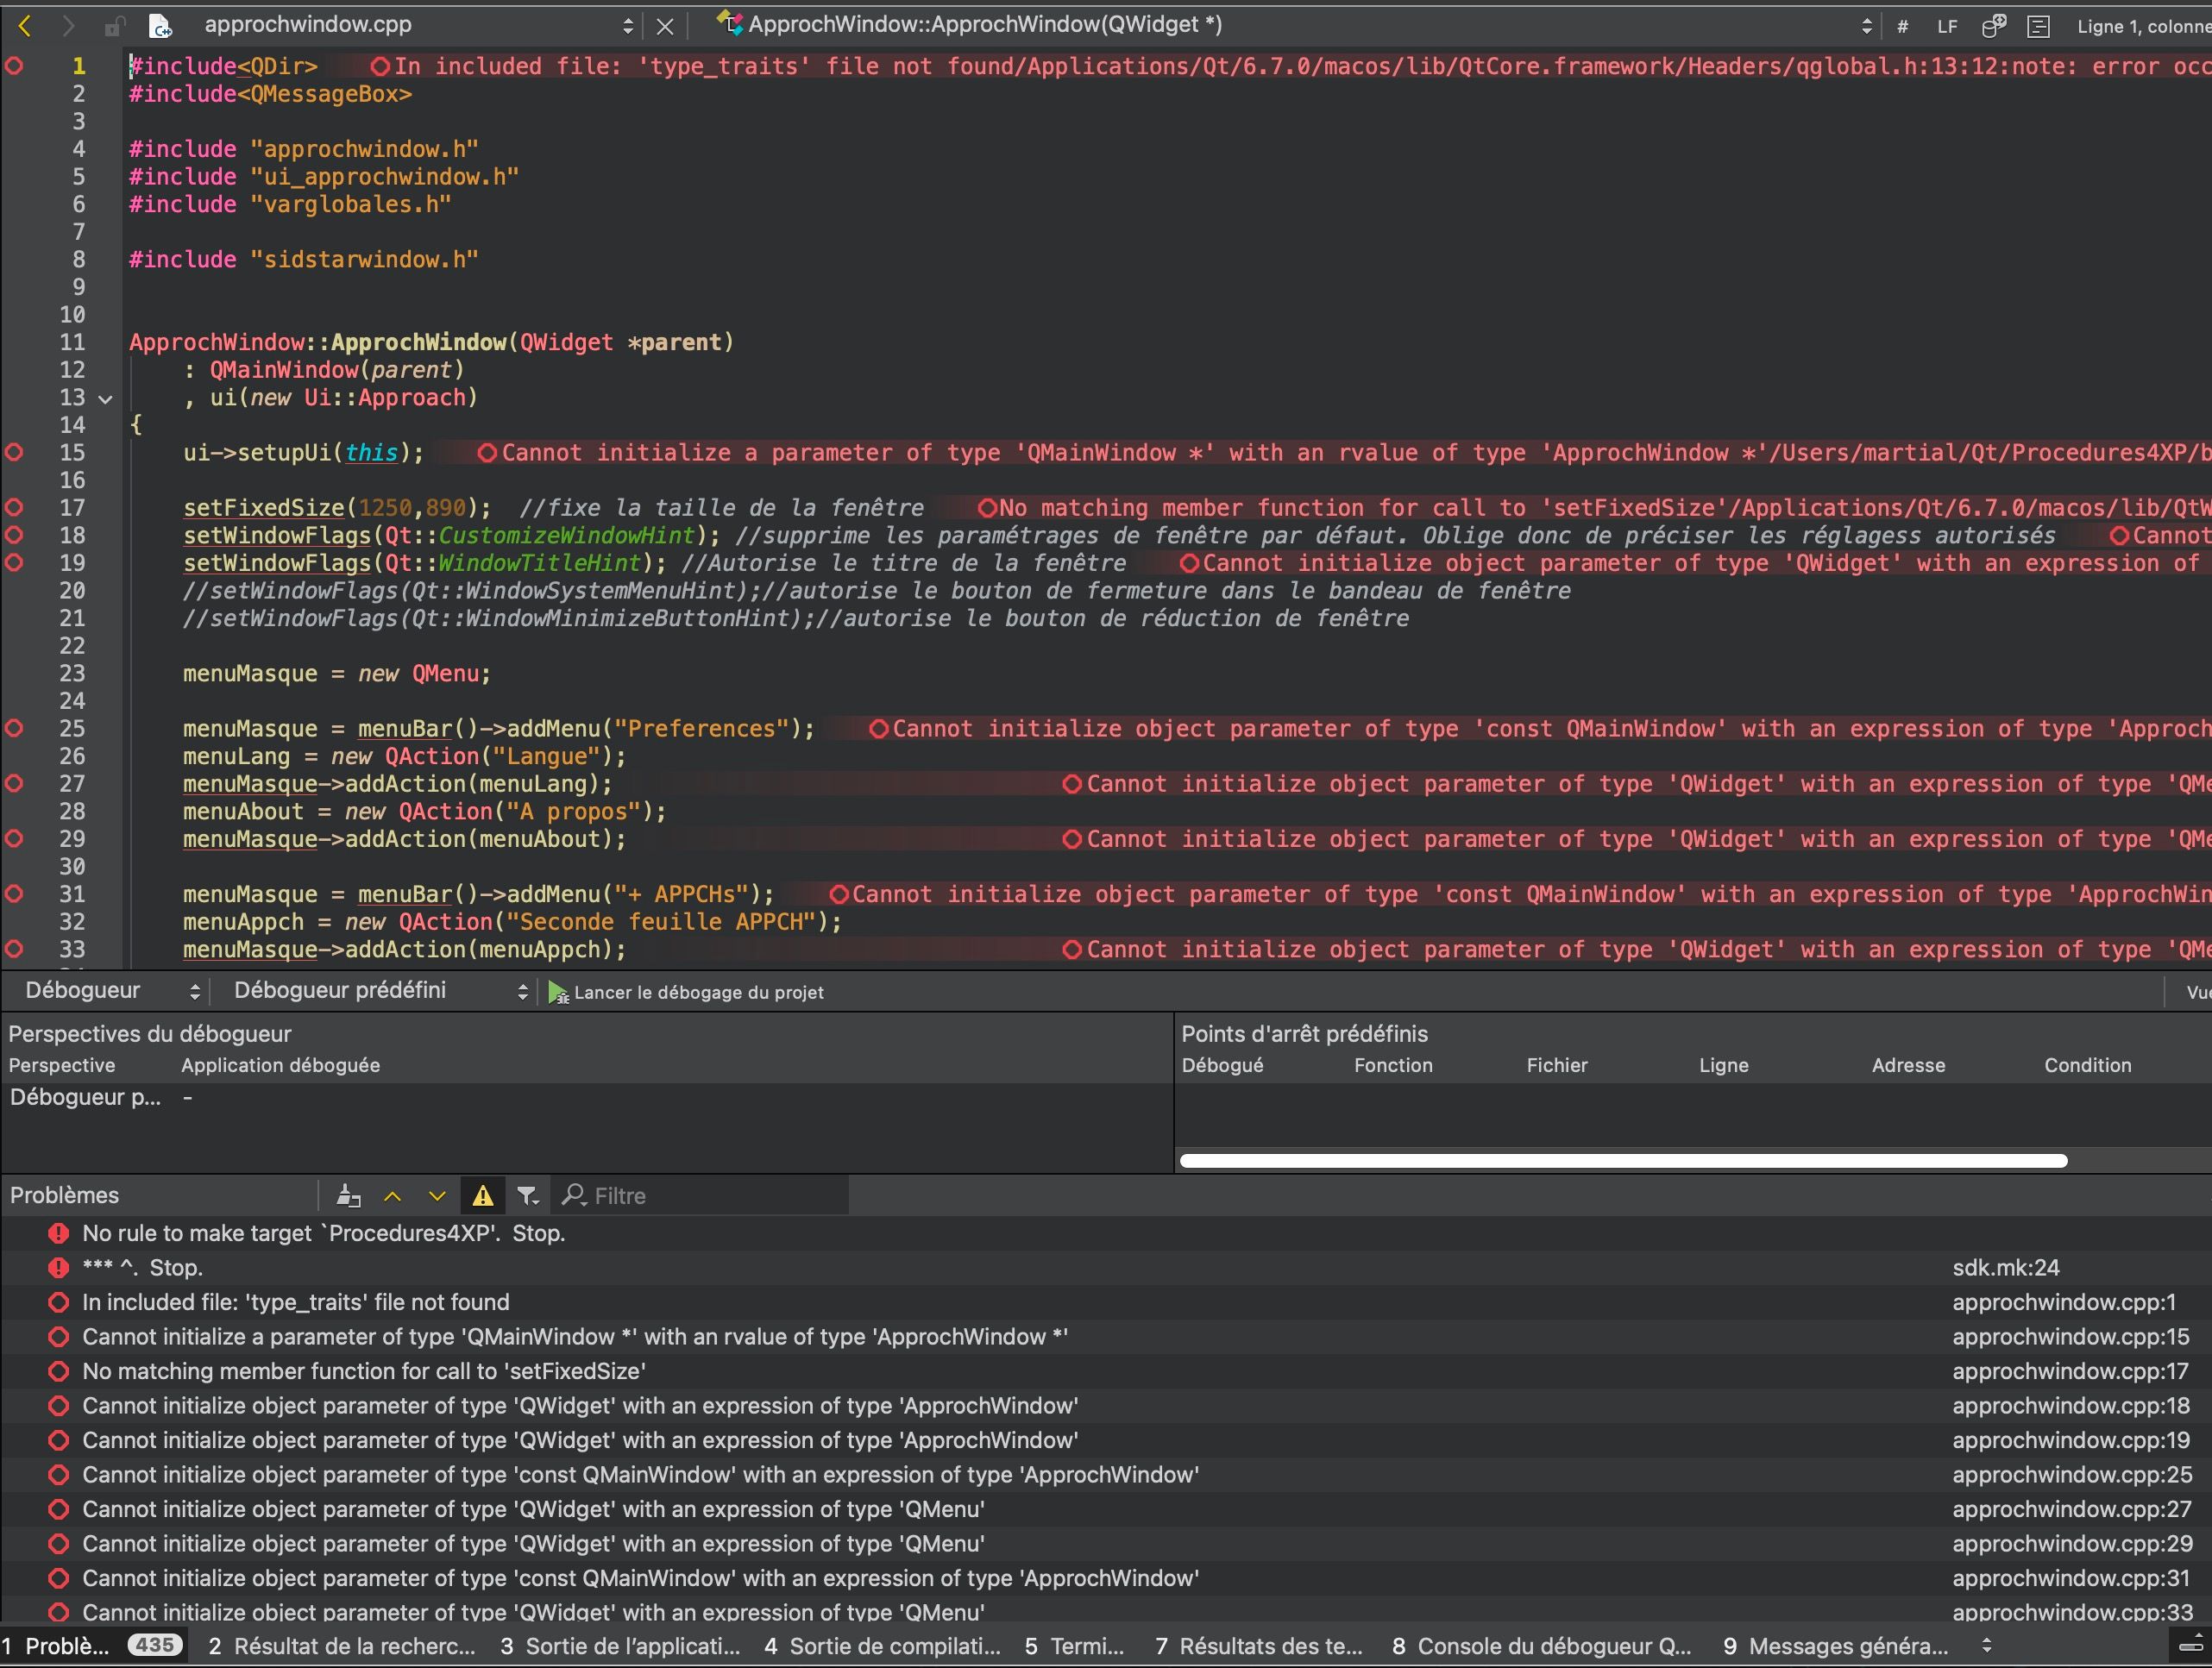Click the breakpoints horizontal scrollbar
This screenshot has height=1668, width=2212.
(x=1623, y=1161)
